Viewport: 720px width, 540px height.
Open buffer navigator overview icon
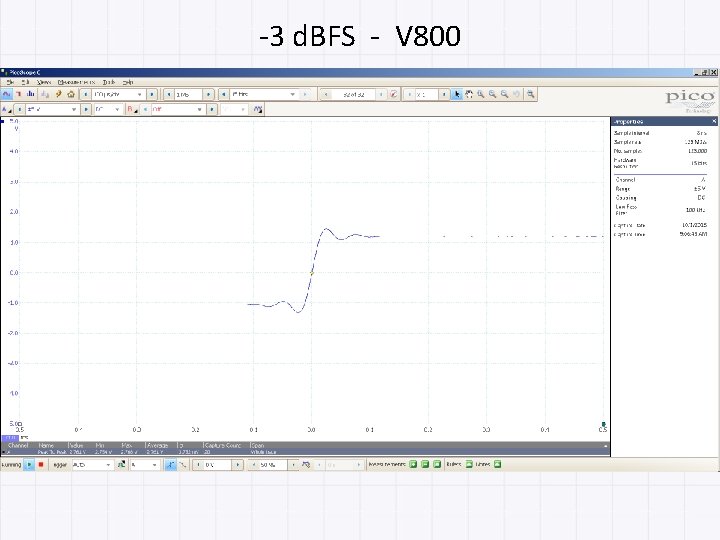click(x=394, y=94)
